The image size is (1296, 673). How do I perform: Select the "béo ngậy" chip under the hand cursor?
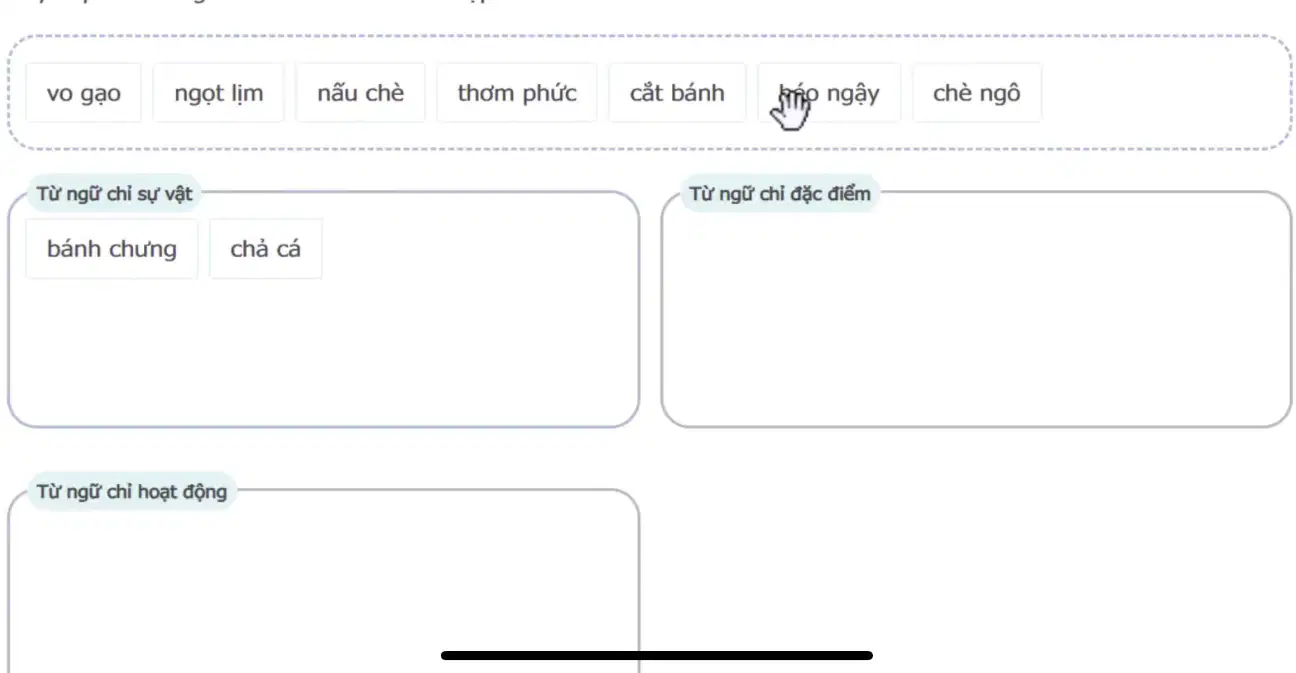point(829,93)
